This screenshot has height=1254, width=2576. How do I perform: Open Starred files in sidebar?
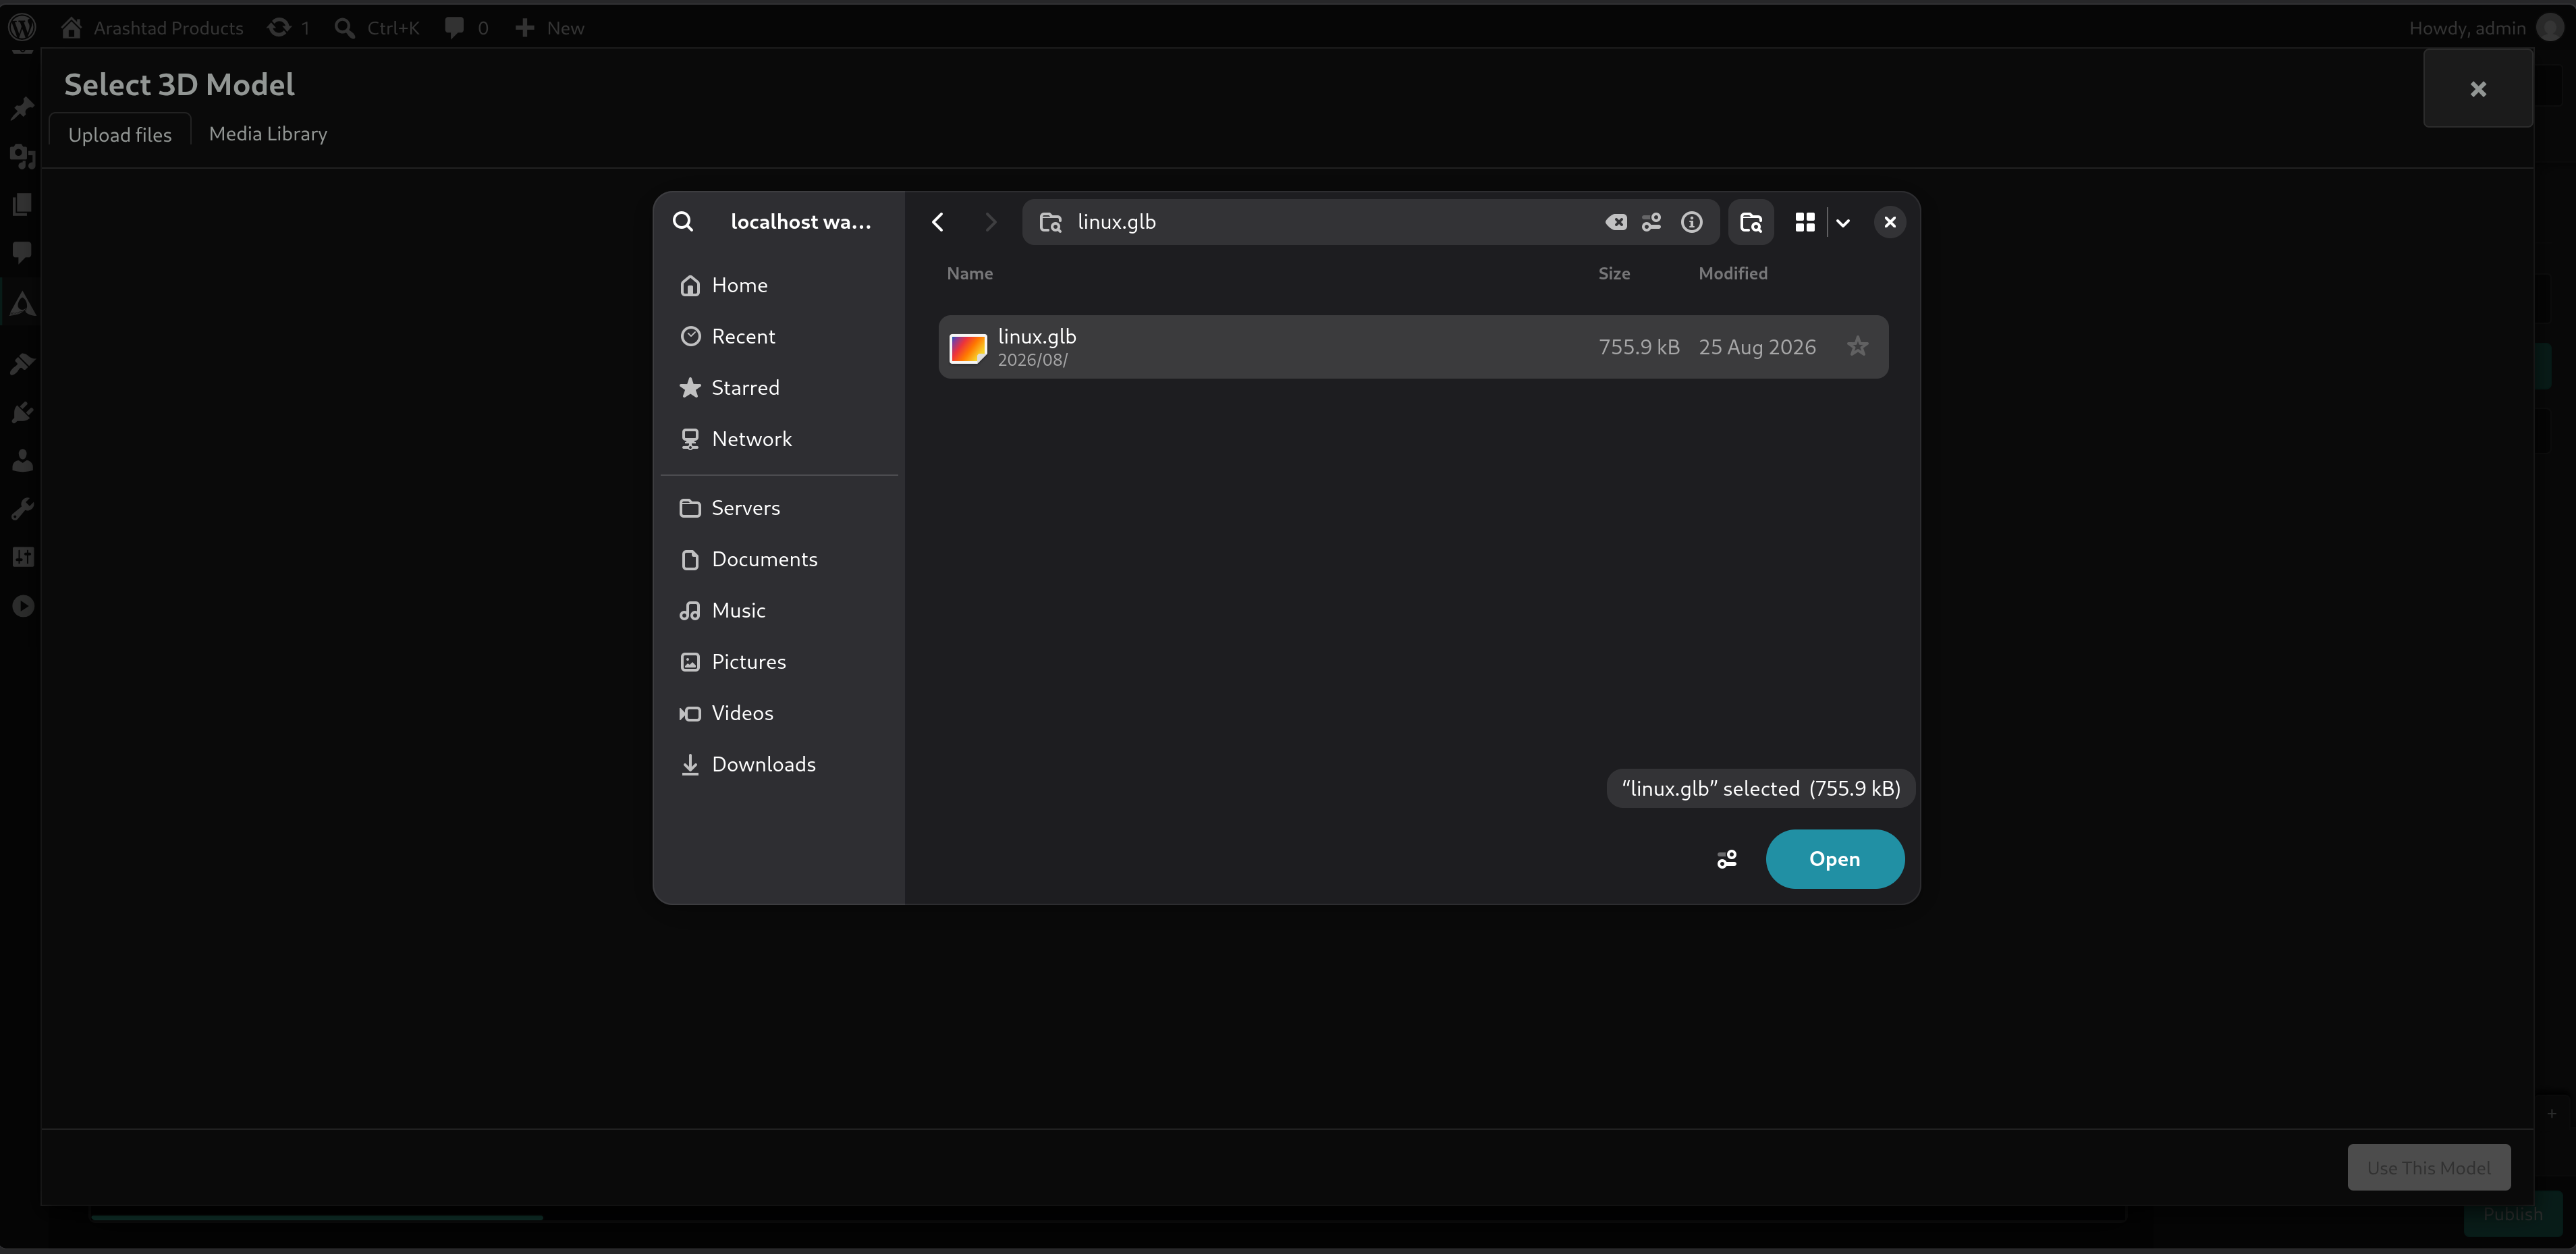(x=780, y=387)
